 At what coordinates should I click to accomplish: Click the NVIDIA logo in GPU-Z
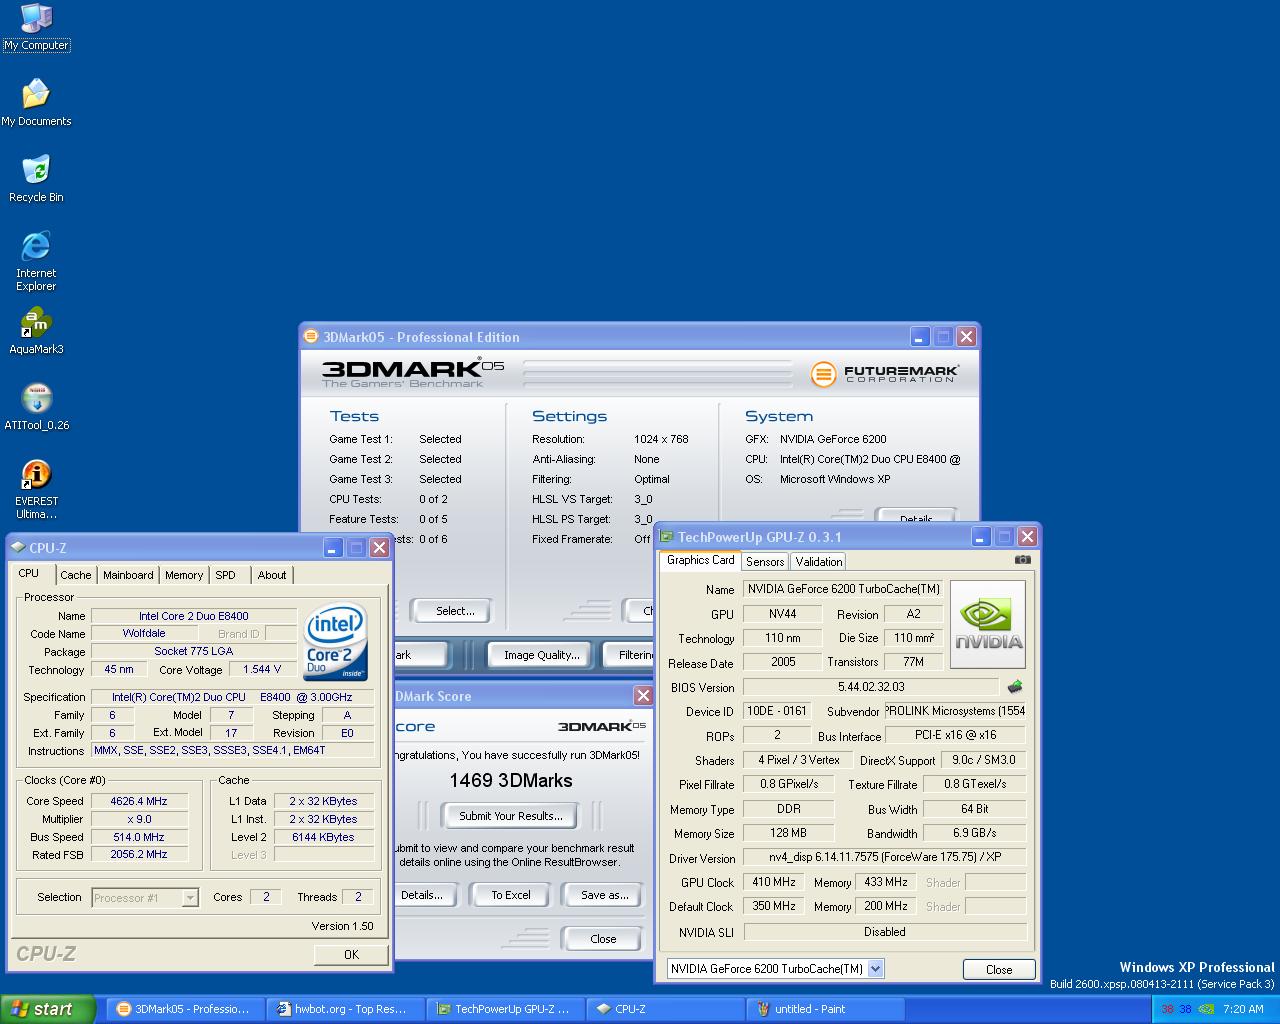point(987,625)
